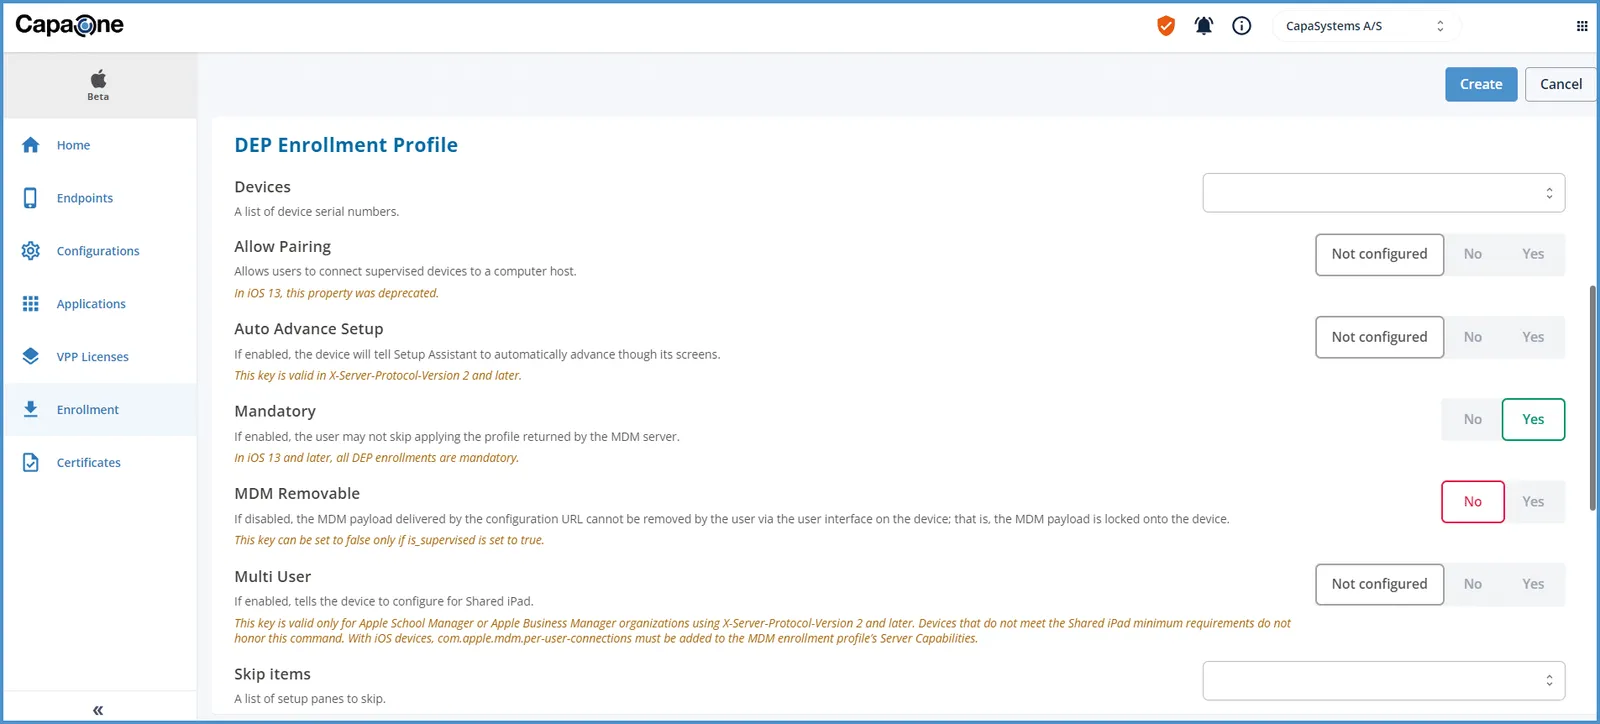Set Auto Advance Setup to Yes
Image resolution: width=1600 pixels, height=724 pixels.
(x=1533, y=337)
